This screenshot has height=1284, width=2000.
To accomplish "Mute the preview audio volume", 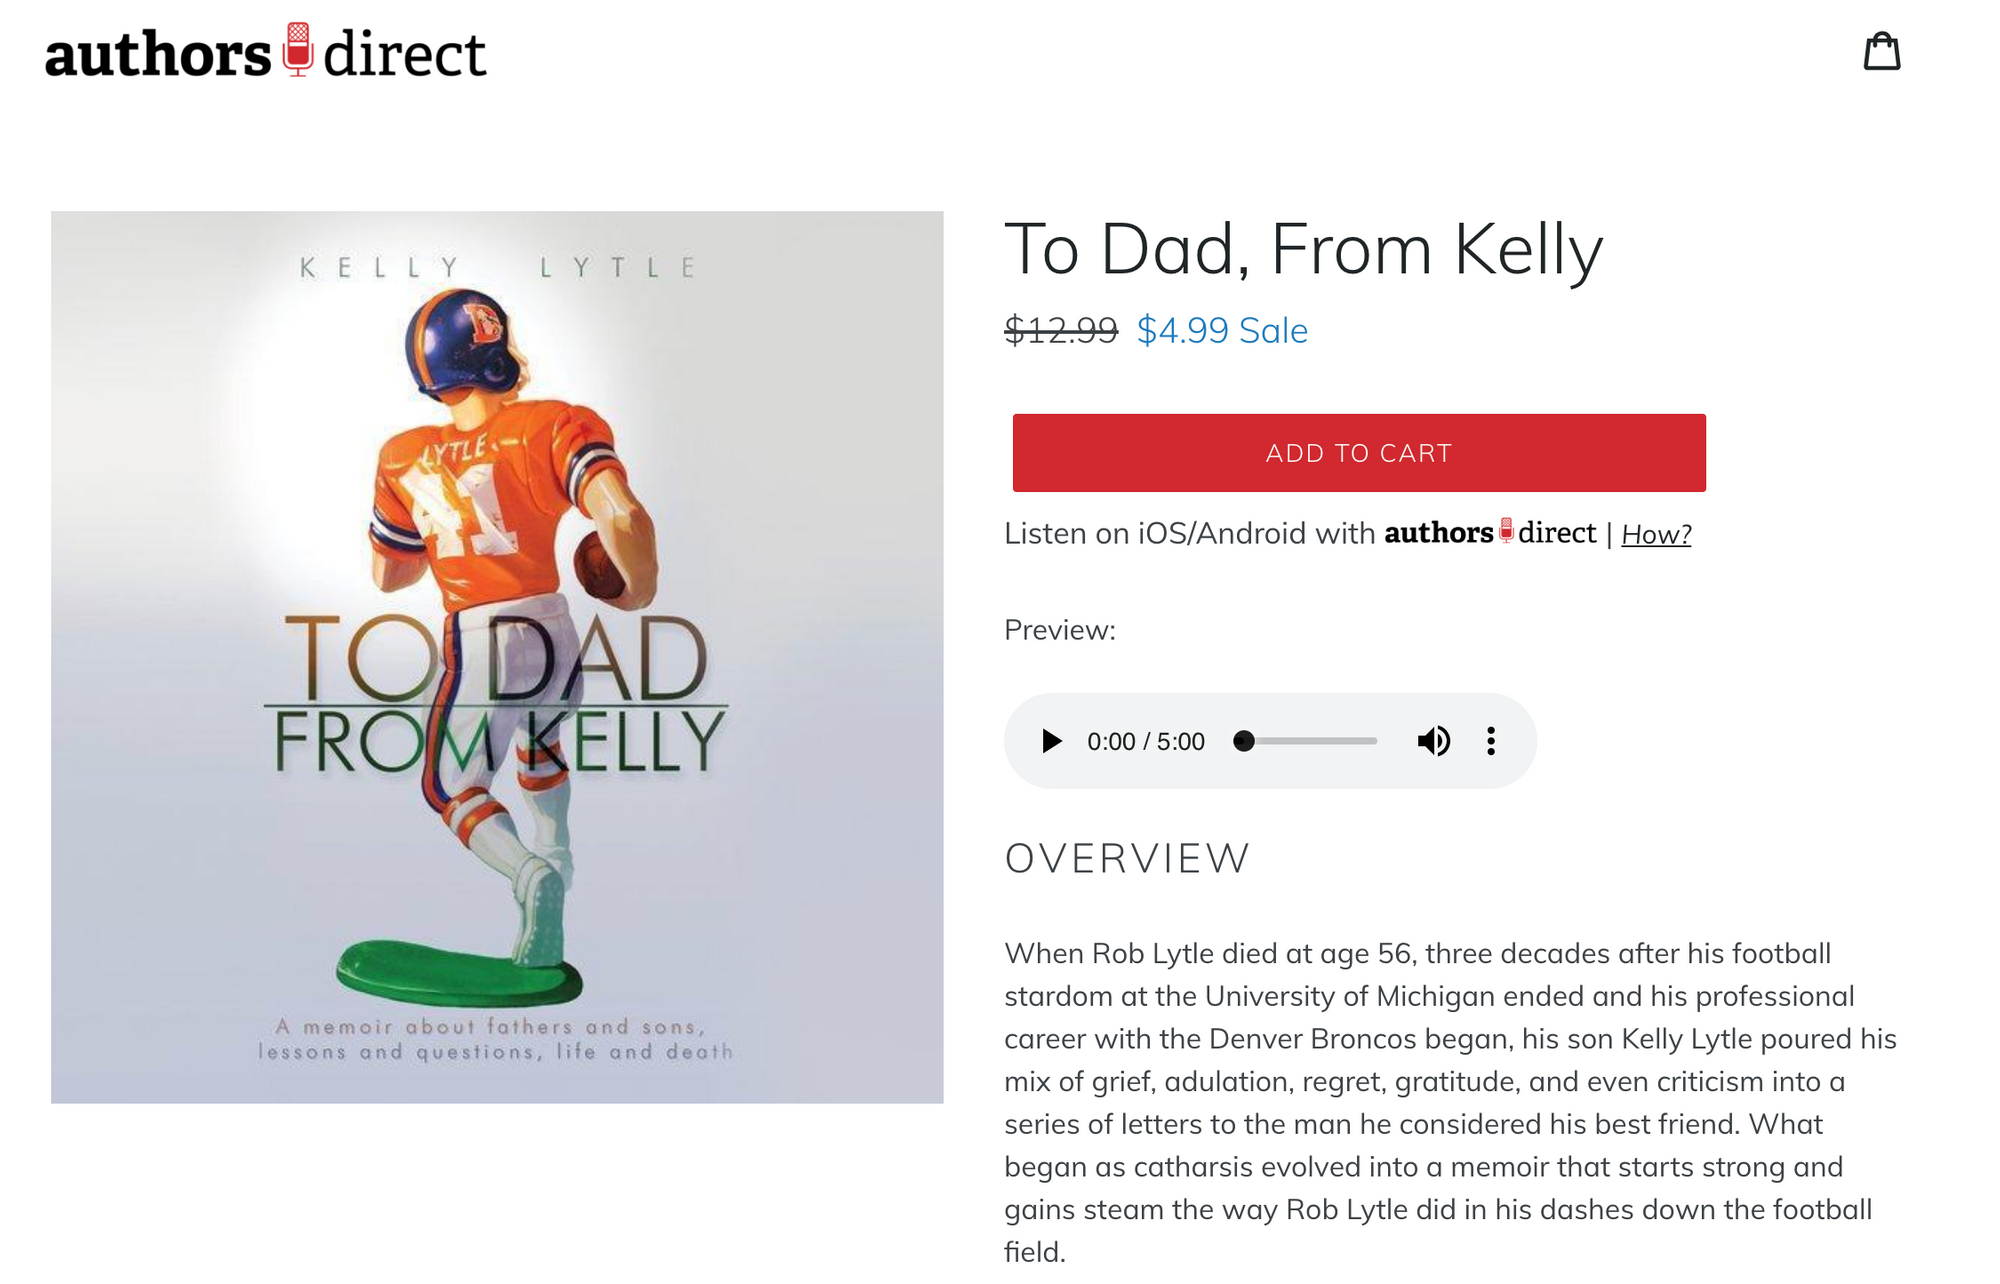I will [x=1433, y=741].
